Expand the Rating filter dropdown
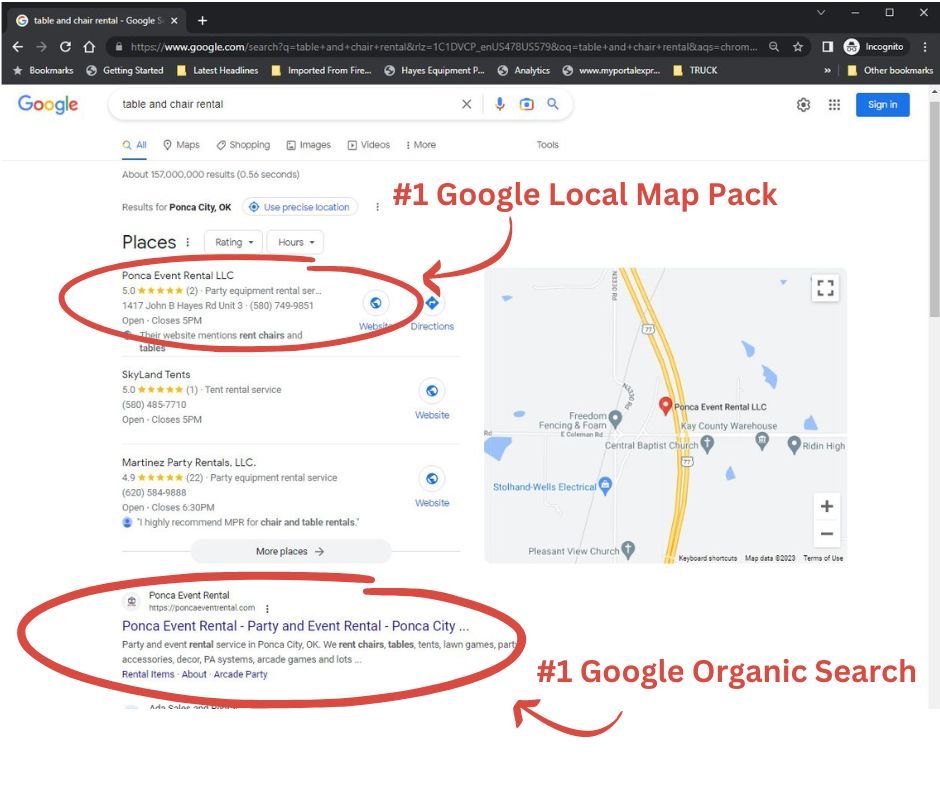940x788 pixels. [x=233, y=242]
